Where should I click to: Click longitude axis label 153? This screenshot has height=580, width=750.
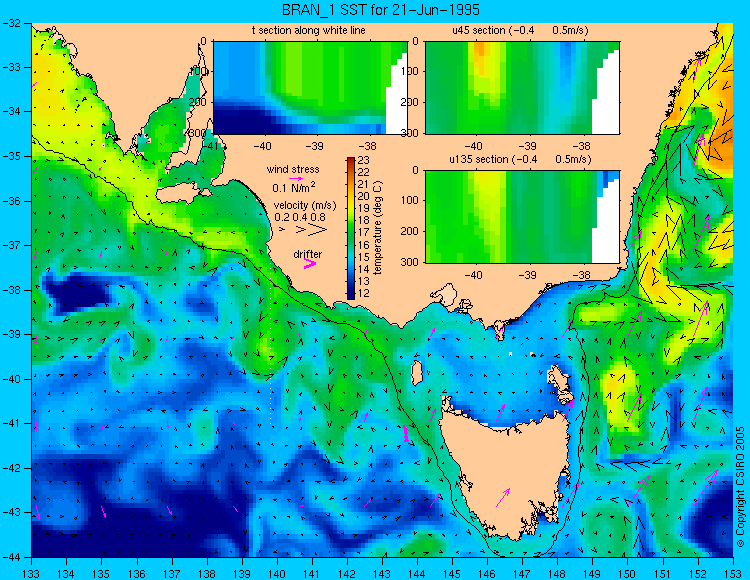[x=733, y=573]
